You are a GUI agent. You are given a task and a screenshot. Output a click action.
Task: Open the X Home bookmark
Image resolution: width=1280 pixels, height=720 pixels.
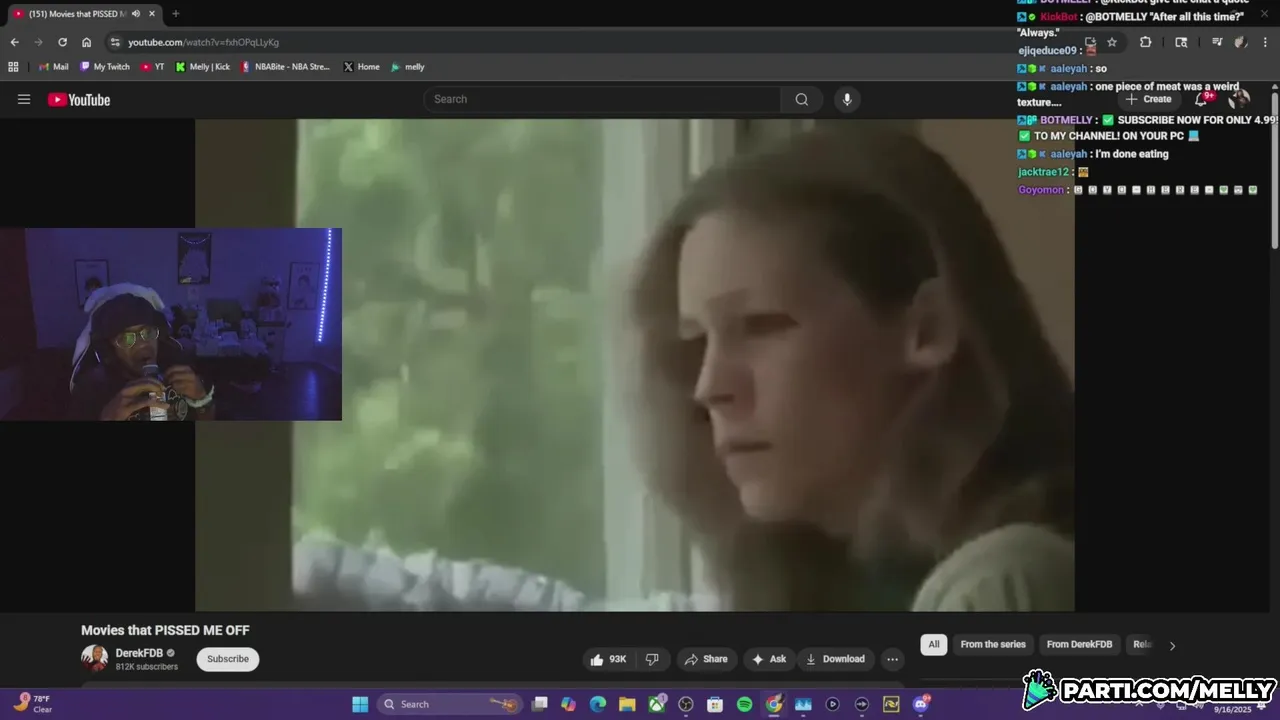pyautogui.click(x=361, y=67)
